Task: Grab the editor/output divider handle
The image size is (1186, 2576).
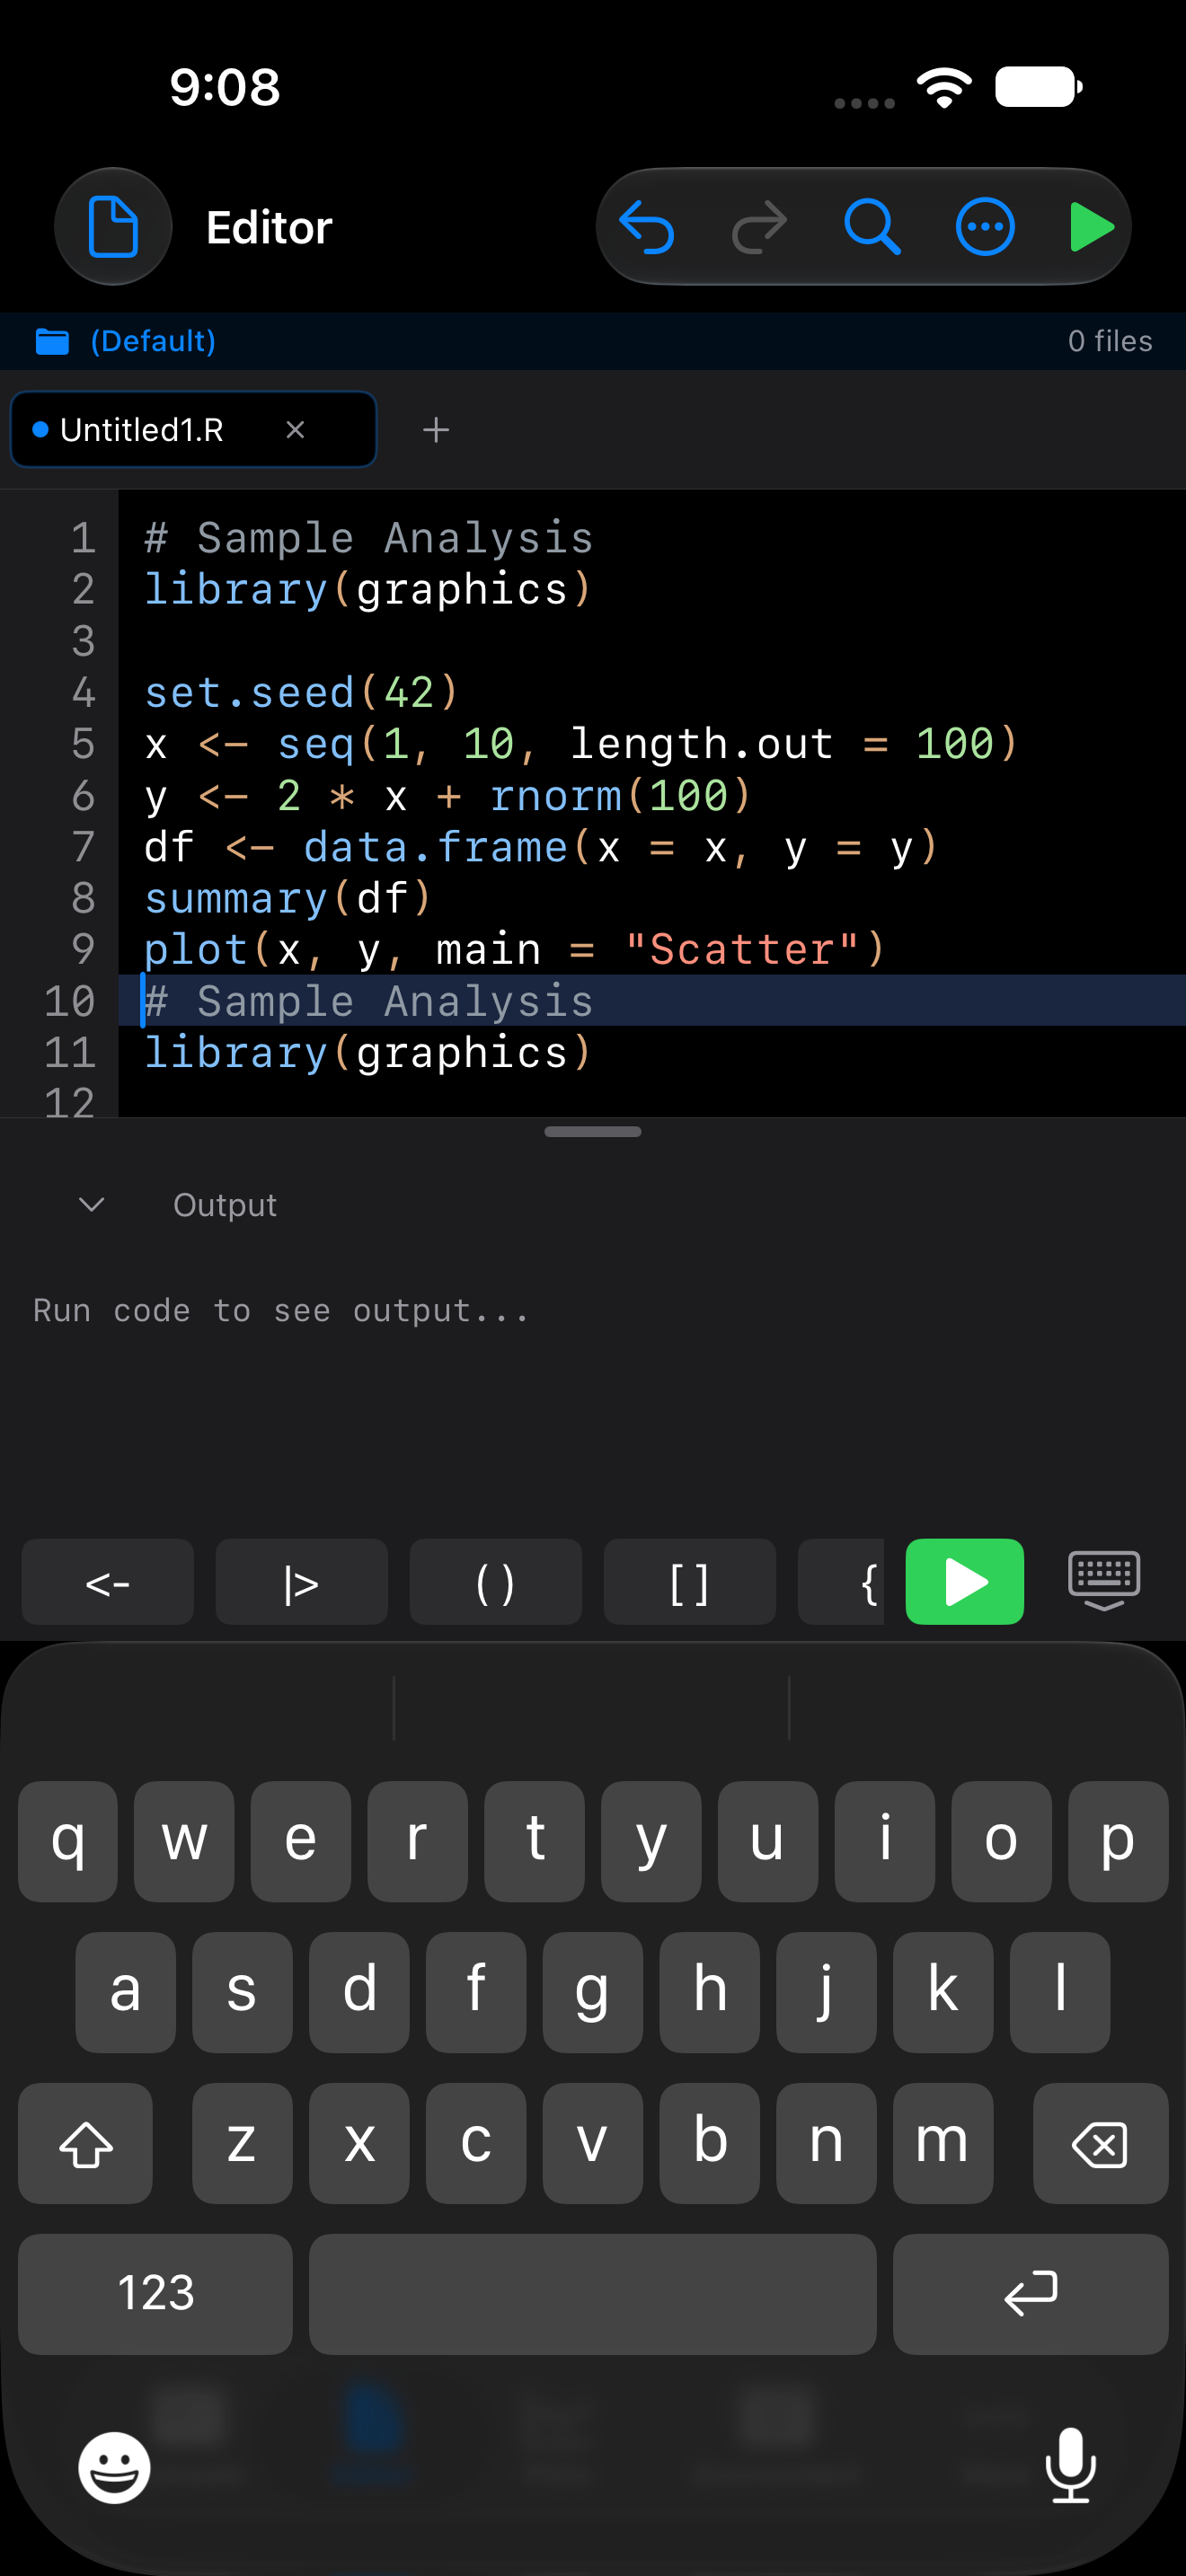Action: tap(593, 1132)
